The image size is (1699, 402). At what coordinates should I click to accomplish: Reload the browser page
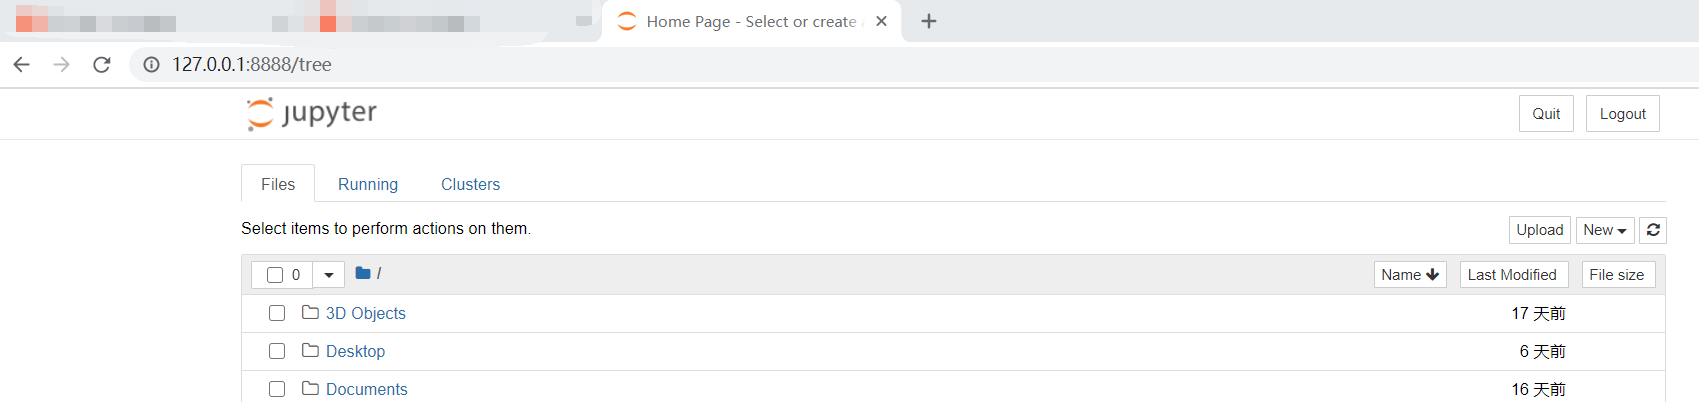(101, 64)
